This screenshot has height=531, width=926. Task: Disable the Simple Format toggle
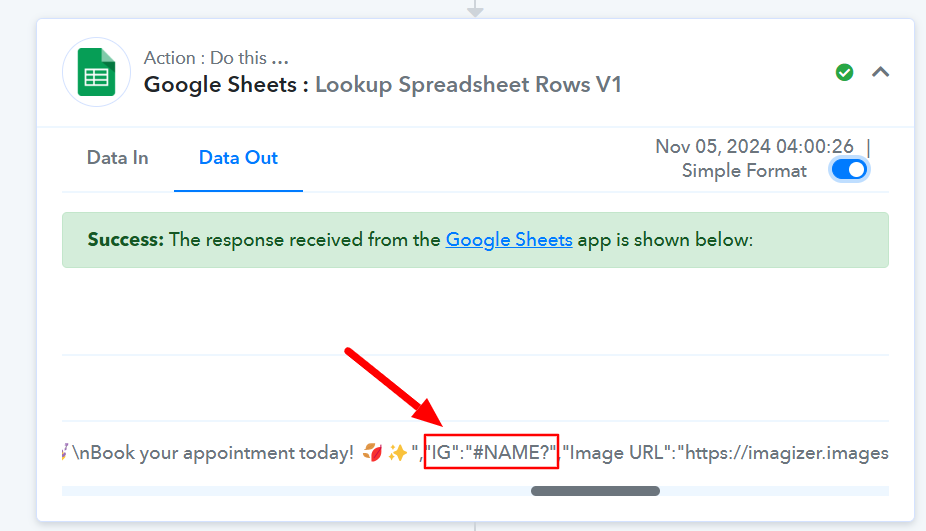(849, 170)
